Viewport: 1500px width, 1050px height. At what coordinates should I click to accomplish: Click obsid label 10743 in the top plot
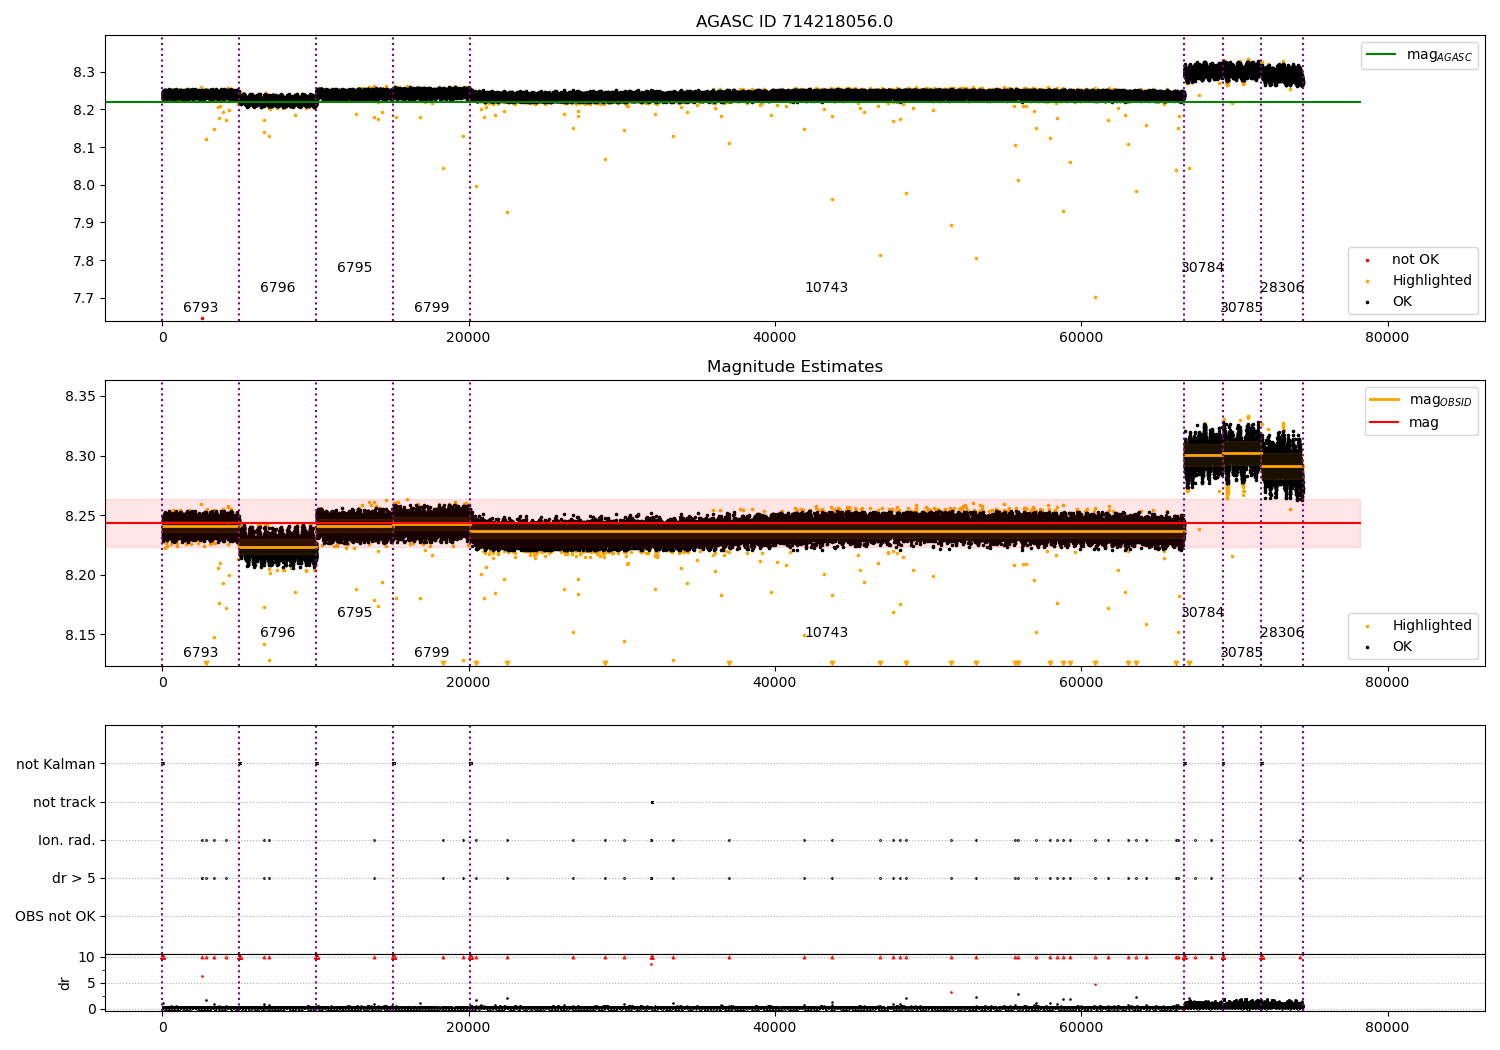pyautogui.click(x=826, y=288)
